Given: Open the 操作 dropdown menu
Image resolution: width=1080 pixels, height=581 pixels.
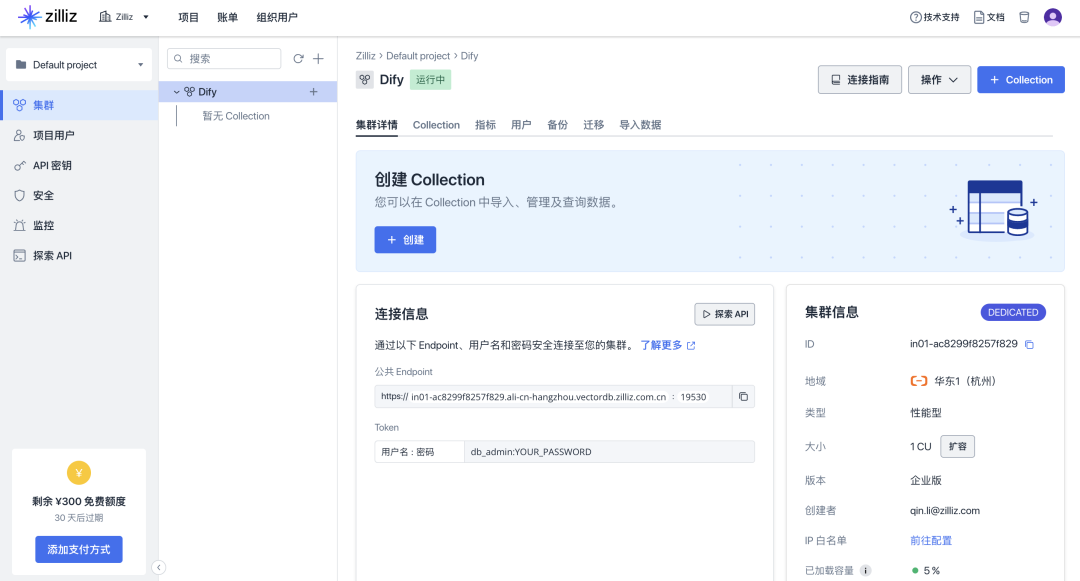Looking at the screenshot, I should [938, 79].
